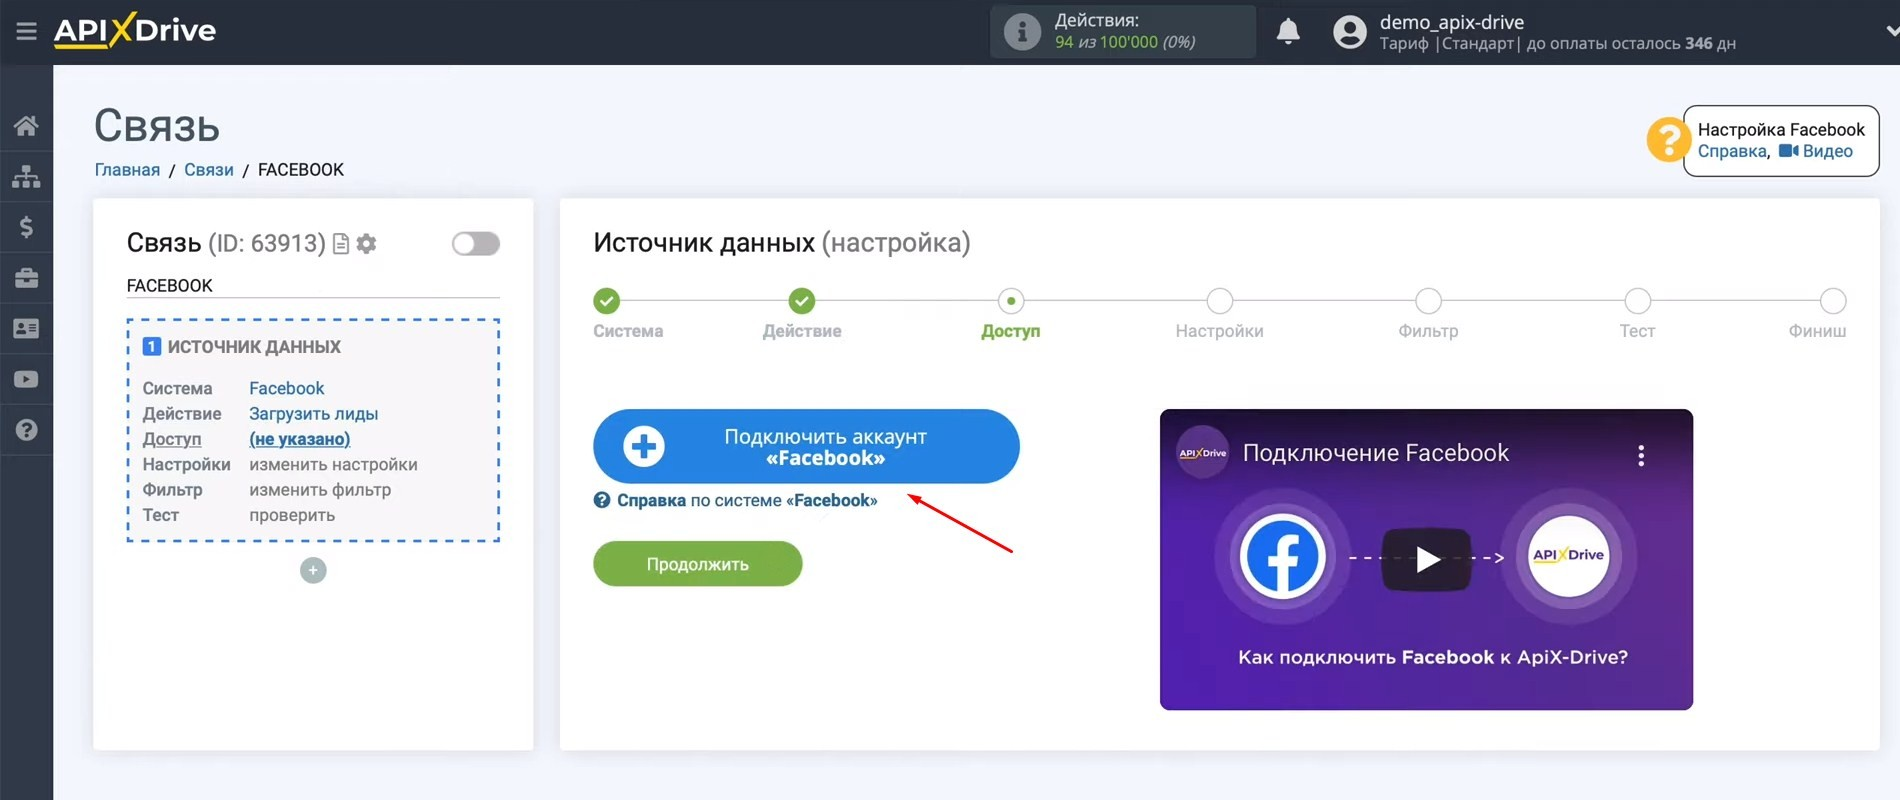Viewport: 1900px width, 800px height.
Task: Open notifications bell
Action: pos(1288,32)
